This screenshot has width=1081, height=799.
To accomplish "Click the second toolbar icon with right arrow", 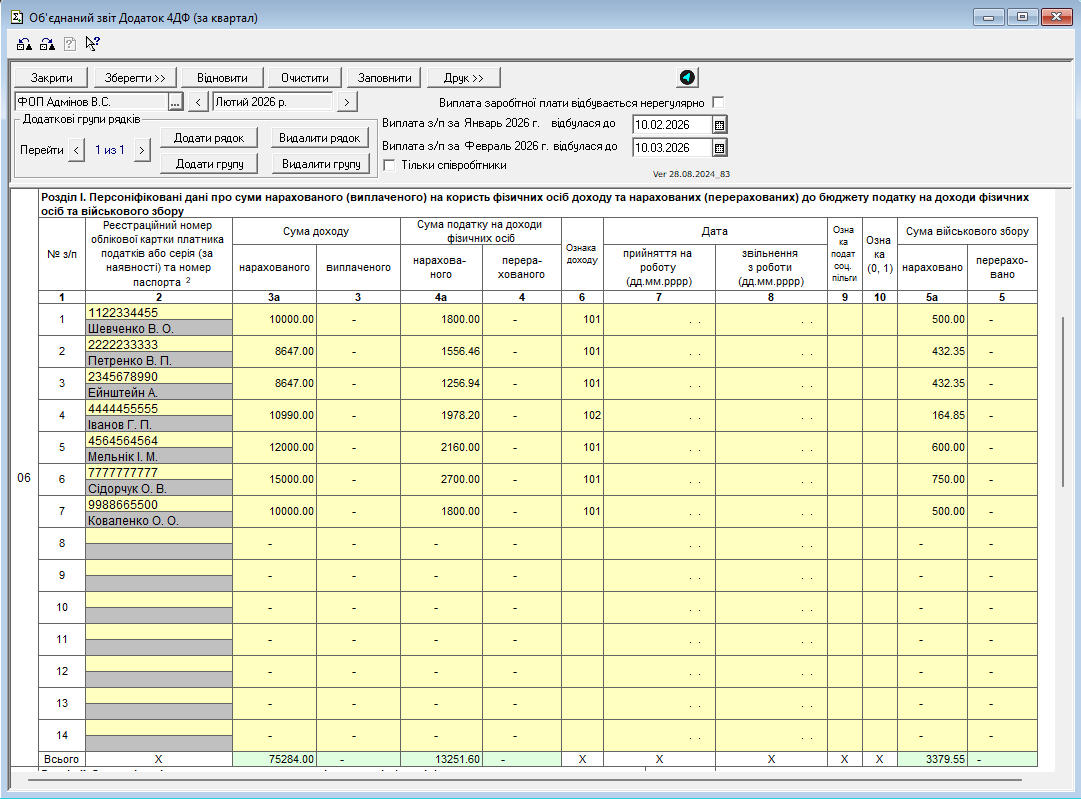I will click(47, 44).
